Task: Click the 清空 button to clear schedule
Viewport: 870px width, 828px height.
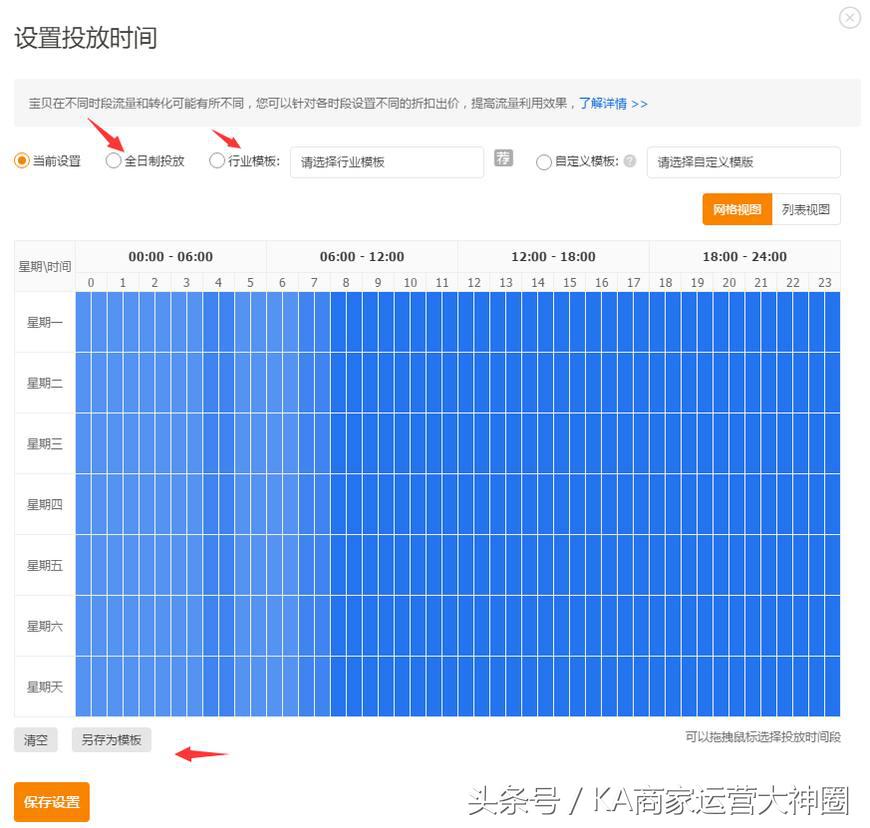Action: [x=35, y=740]
